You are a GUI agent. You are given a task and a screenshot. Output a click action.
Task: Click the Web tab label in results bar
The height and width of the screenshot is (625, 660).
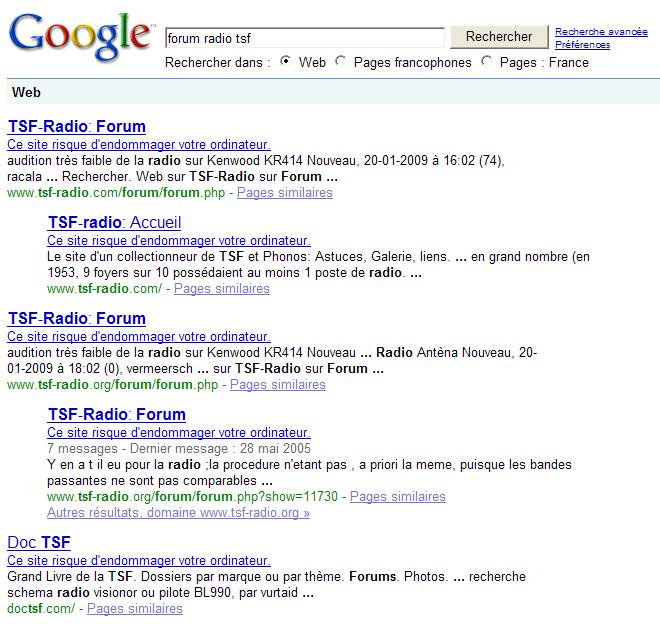(26, 92)
